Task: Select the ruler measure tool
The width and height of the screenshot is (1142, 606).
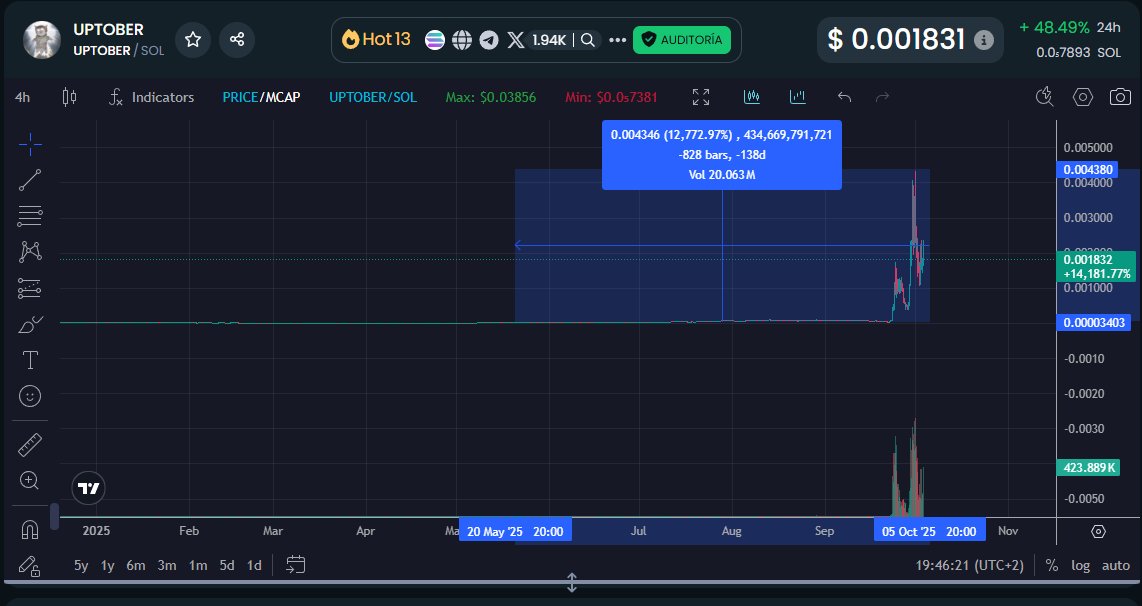Action: click(x=30, y=444)
